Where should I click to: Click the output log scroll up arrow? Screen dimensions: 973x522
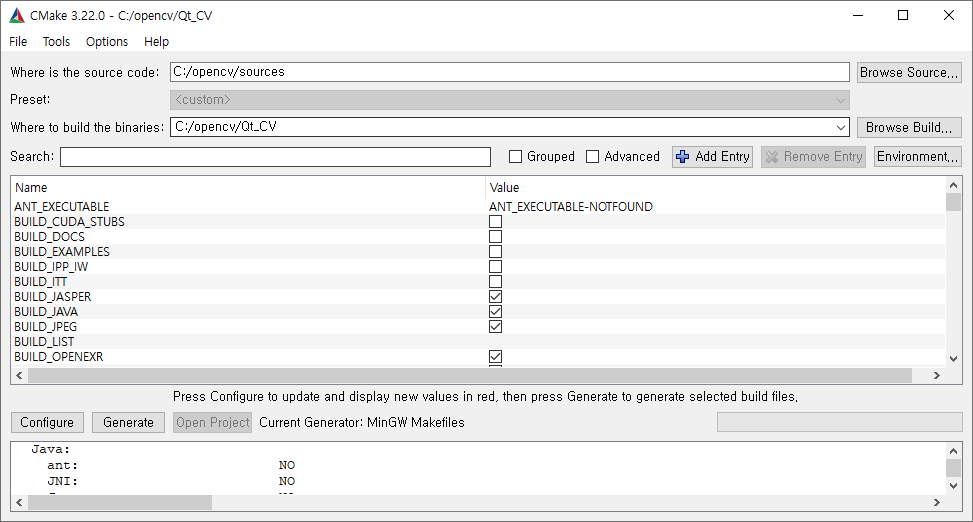(953, 451)
